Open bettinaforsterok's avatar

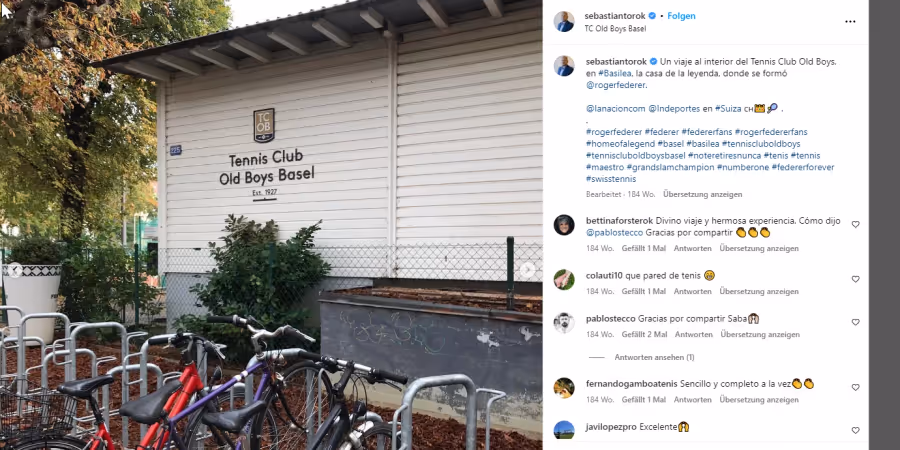click(564, 225)
